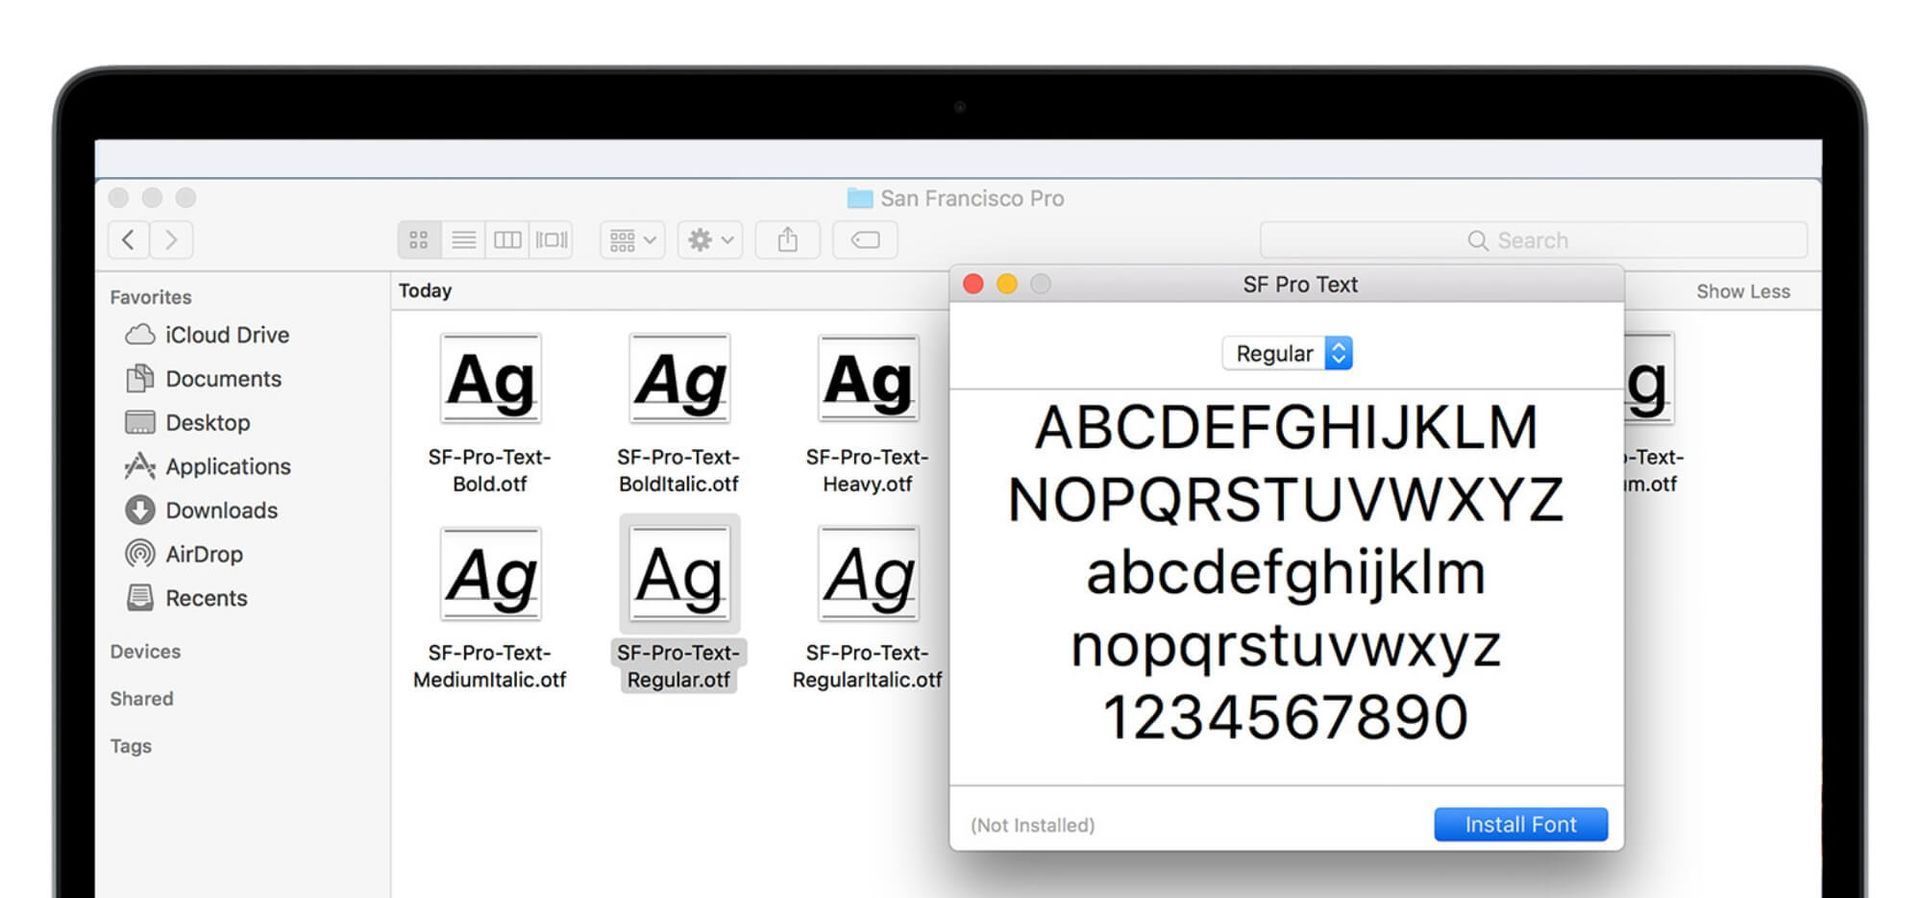Switch to list view
The image size is (1920, 898).
(463, 240)
